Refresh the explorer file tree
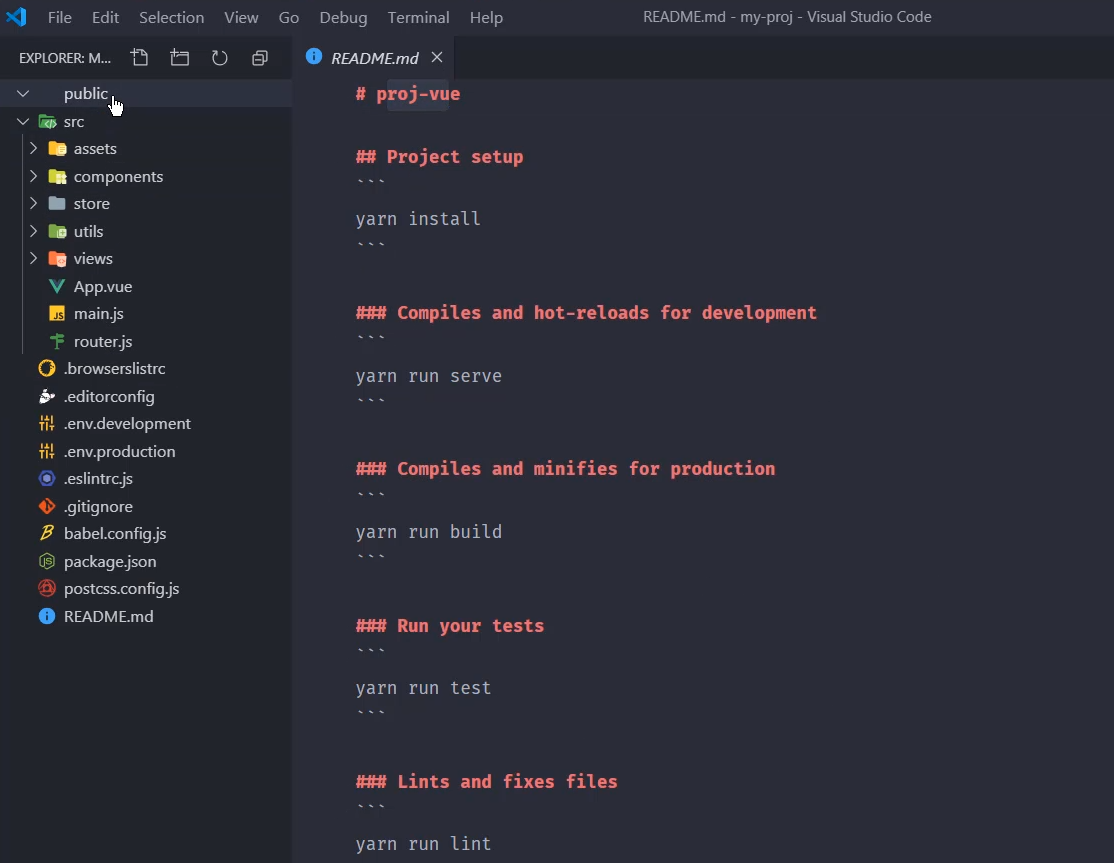This screenshot has width=1114, height=863. click(x=220, y=58)
